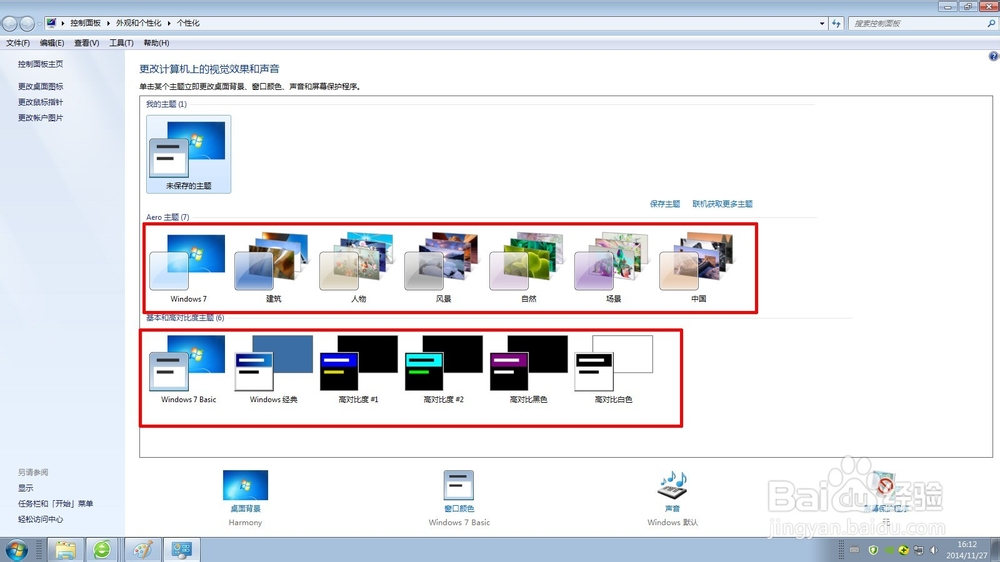Open the Windows Start orb

16,549
